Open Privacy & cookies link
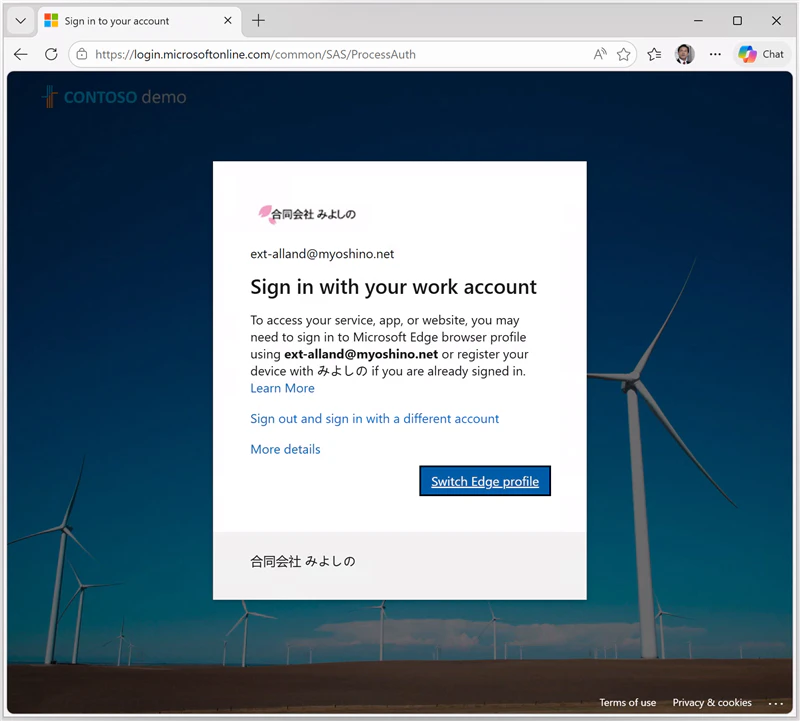This screenshot has width=800, height=721. tap(712, 703)
